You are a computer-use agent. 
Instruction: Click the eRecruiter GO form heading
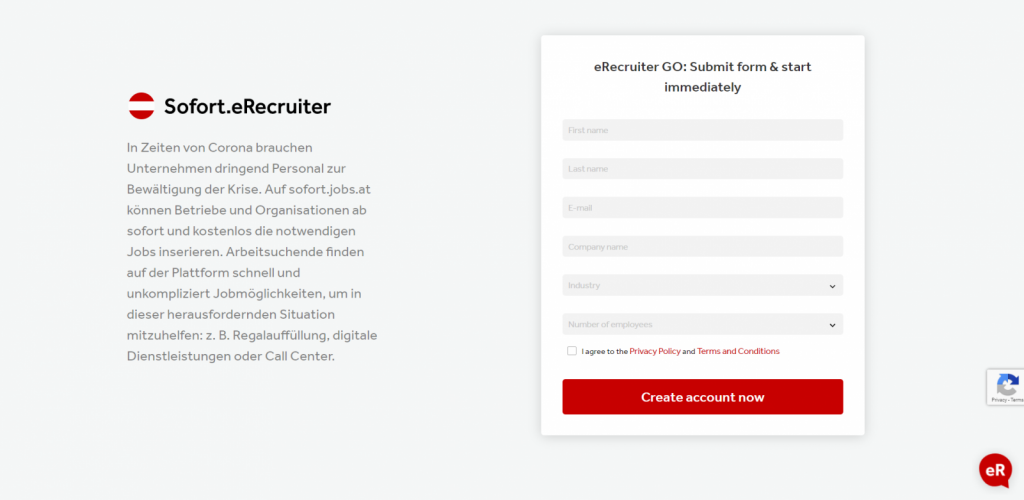pyautogui.click(x=703, y=77)
